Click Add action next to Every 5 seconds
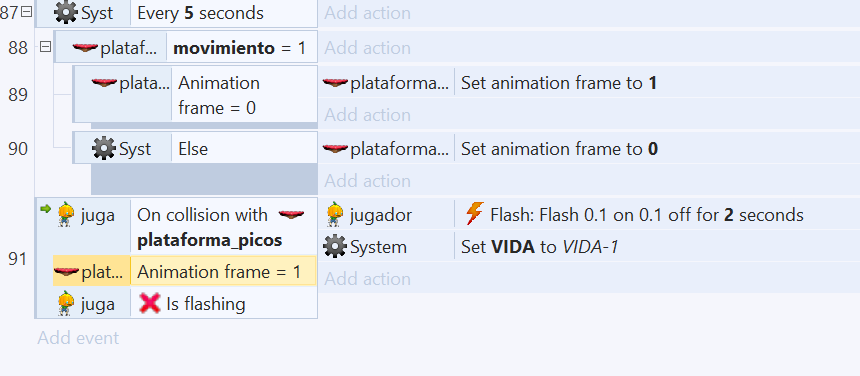 click(x=367, y=13)
